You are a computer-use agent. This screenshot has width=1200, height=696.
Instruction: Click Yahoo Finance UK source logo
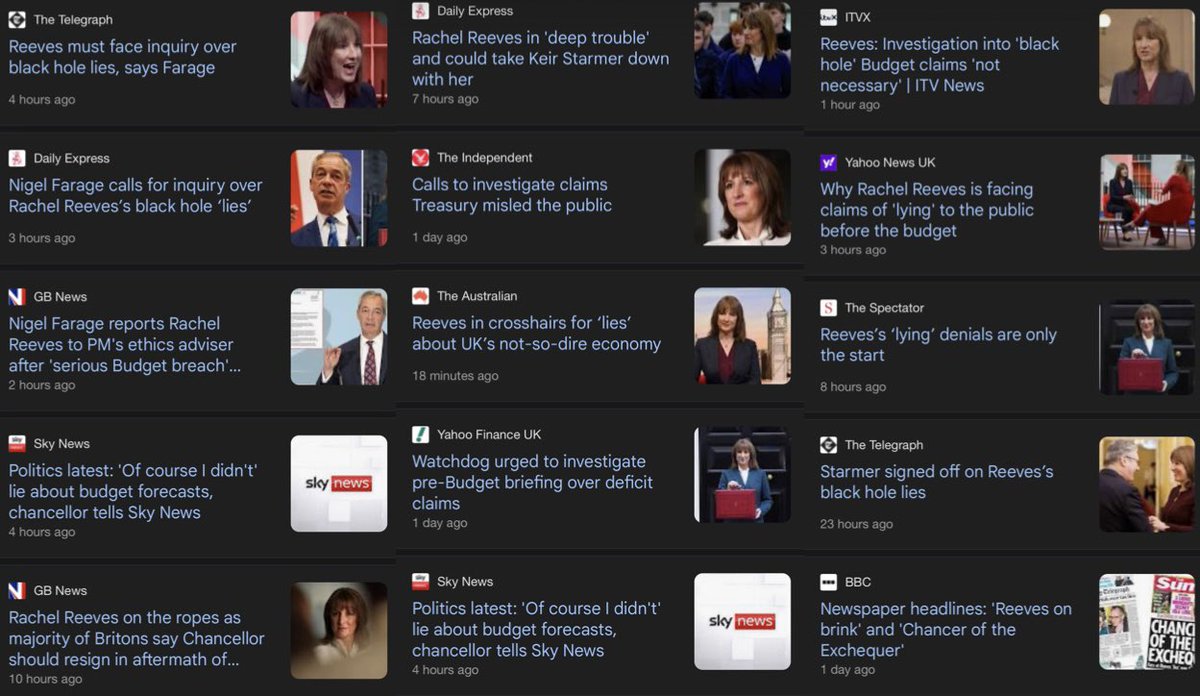coord(421,434)
